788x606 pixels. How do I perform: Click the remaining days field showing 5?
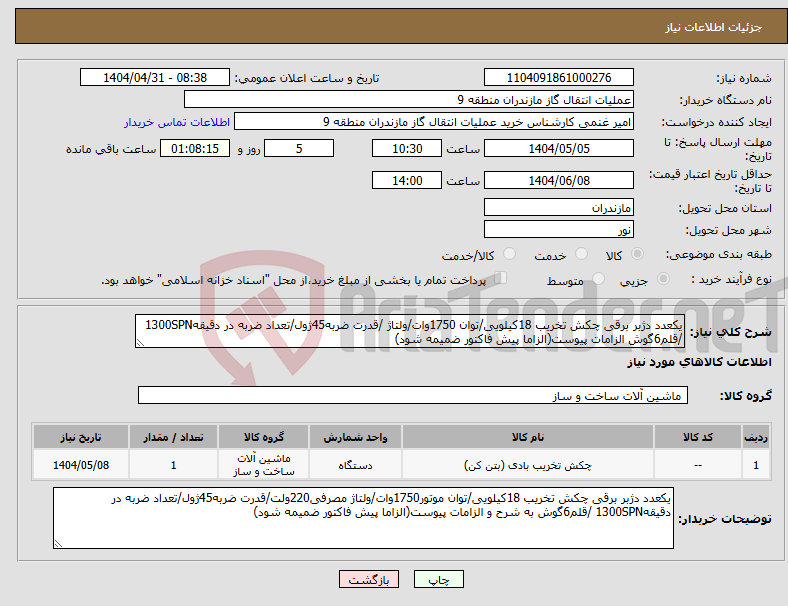point(299,148)
